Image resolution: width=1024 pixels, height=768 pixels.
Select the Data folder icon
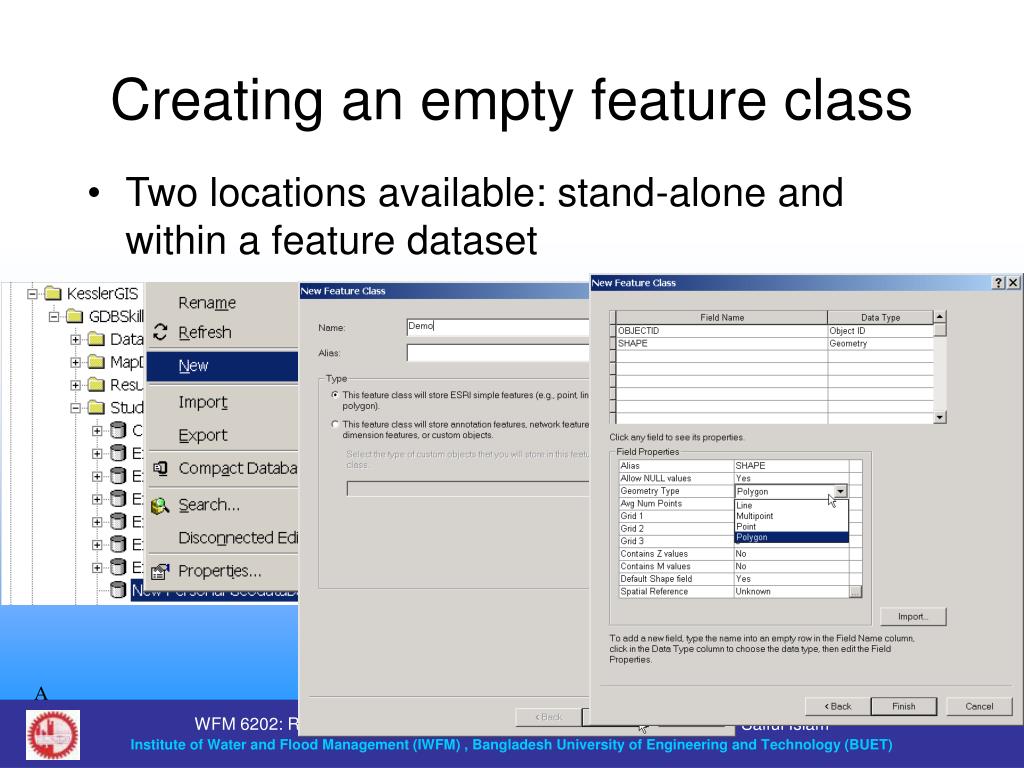(96, 339)
